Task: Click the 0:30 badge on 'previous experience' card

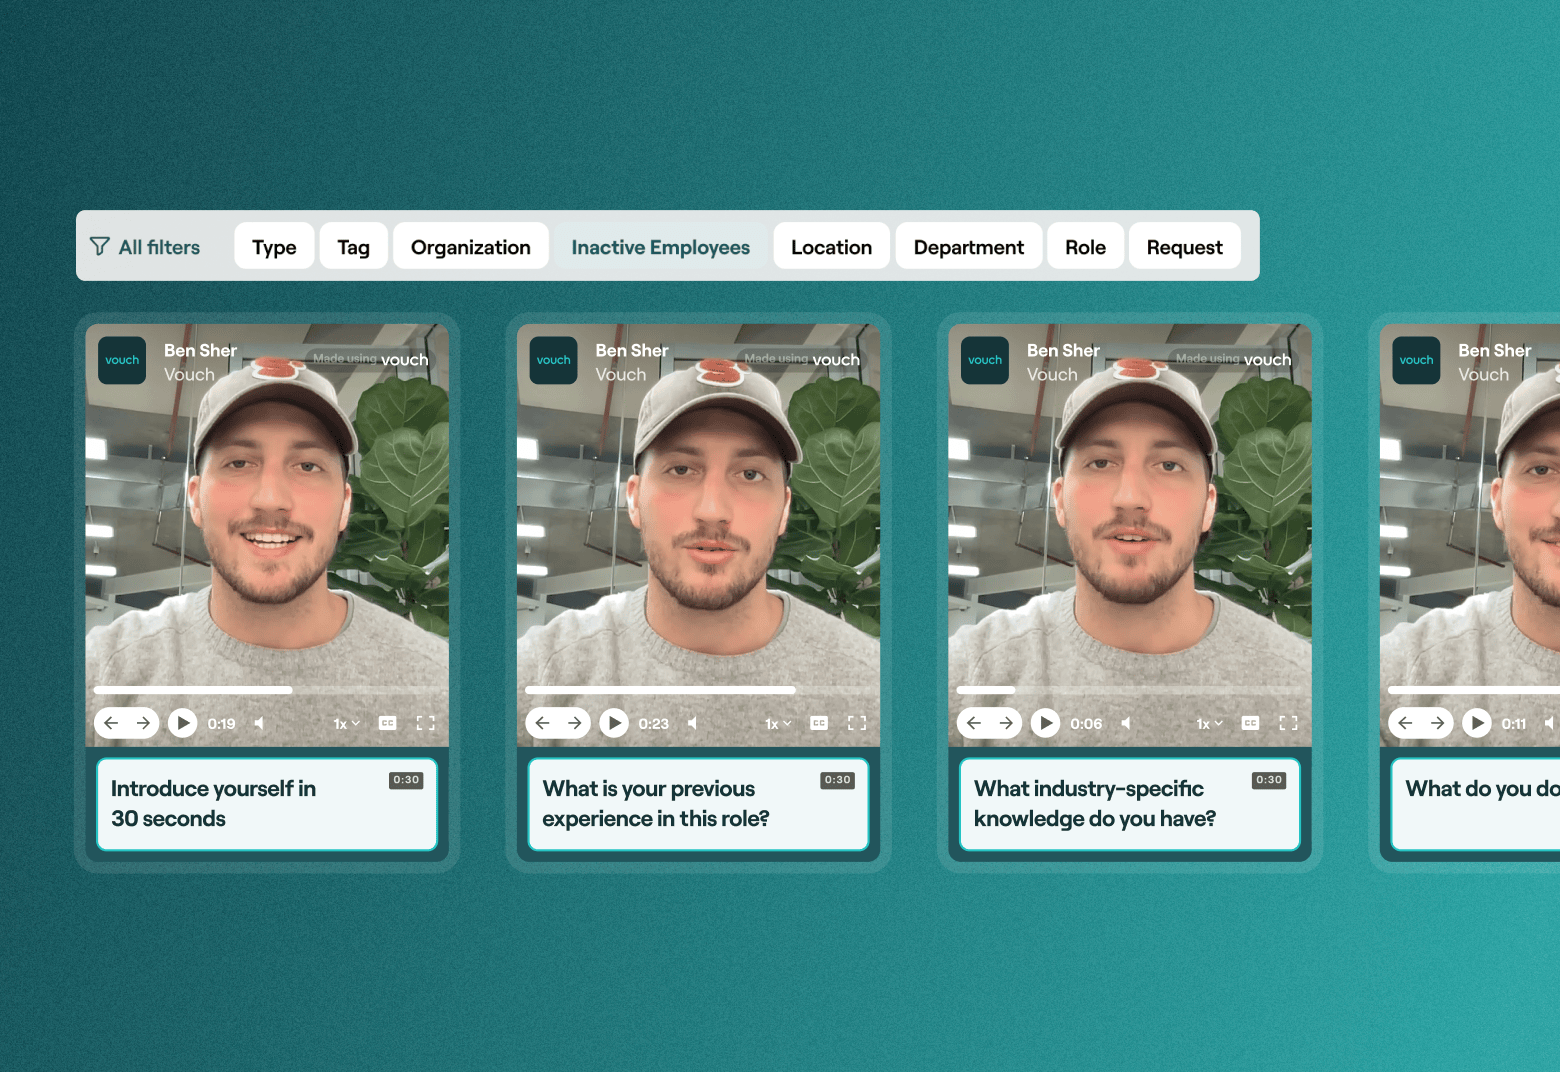Action: (837, 780)
